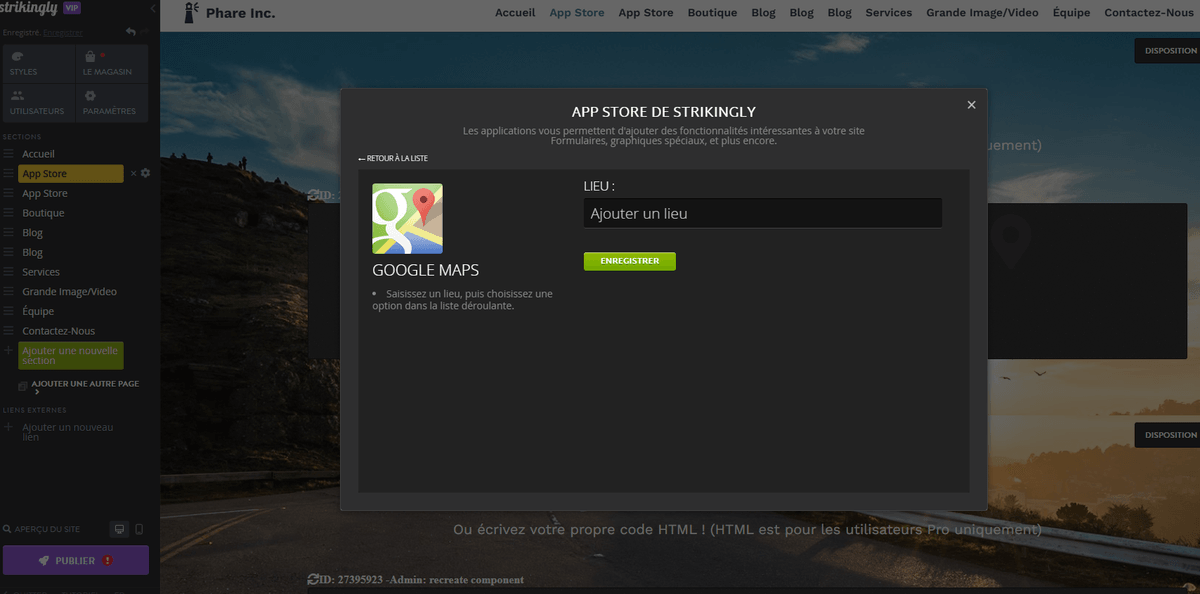
Task: Click the Google Maps app thumbnail
Action: [x=407, y=218]
